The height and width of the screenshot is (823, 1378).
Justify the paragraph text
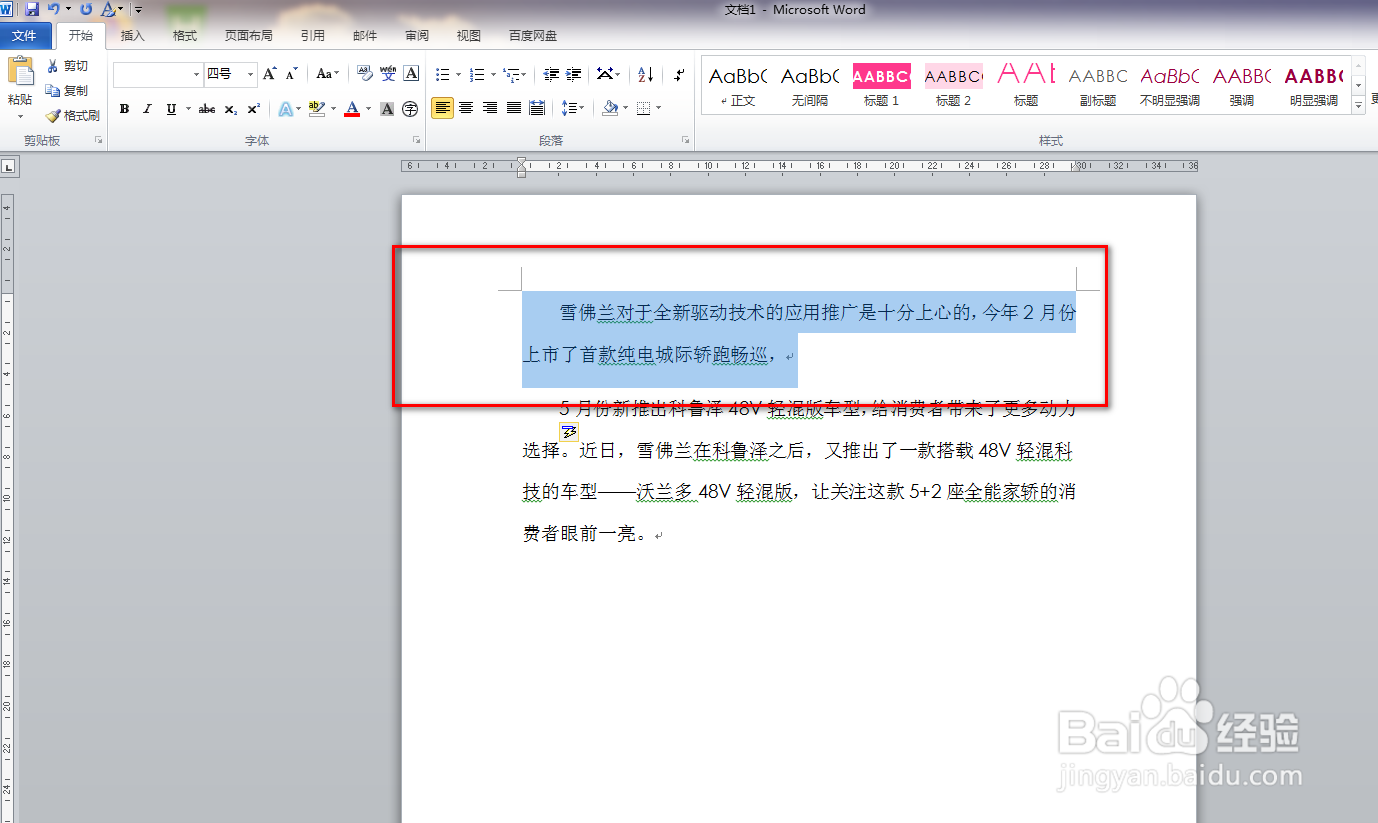pos(514,108)
